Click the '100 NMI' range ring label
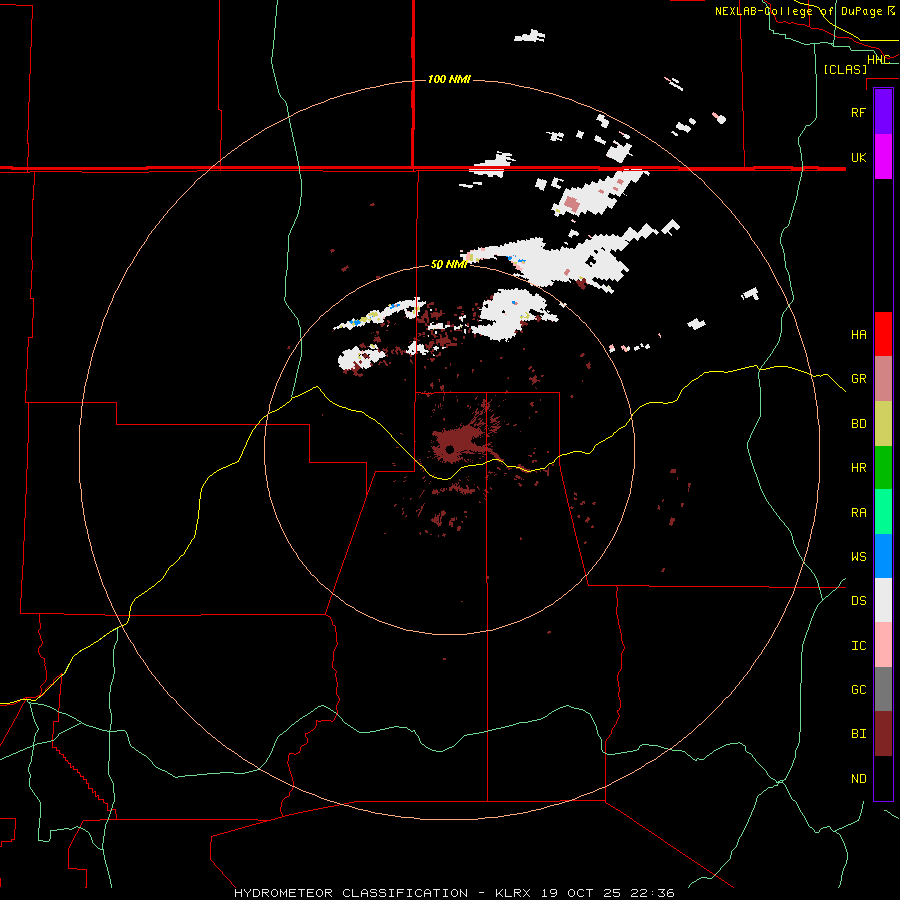The image size is (900, 900). (x=449, y=79)
